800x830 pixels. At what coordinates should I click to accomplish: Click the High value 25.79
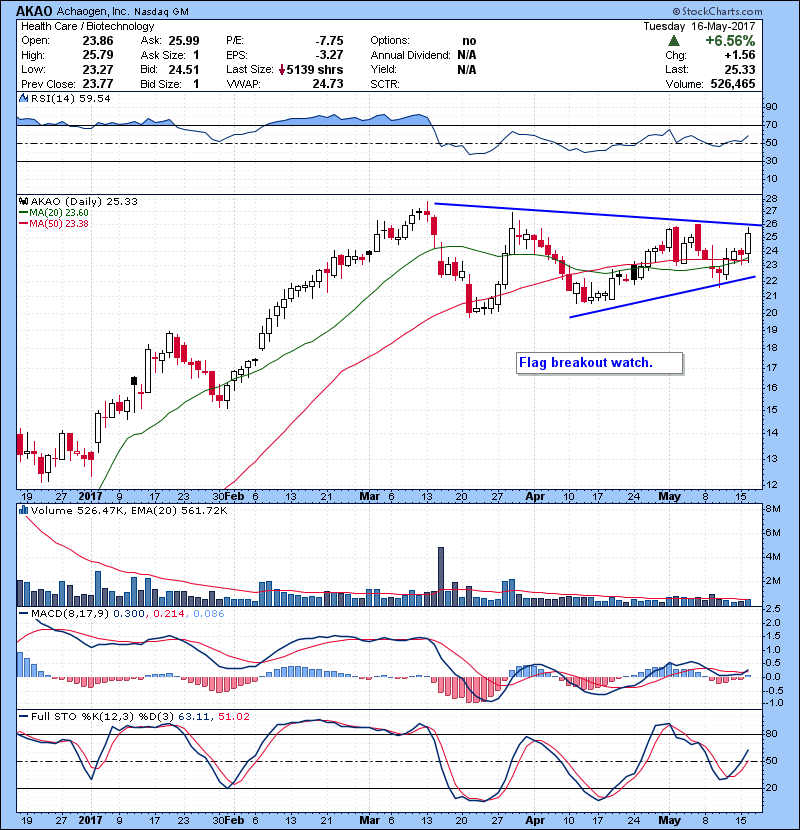point(97,55)
